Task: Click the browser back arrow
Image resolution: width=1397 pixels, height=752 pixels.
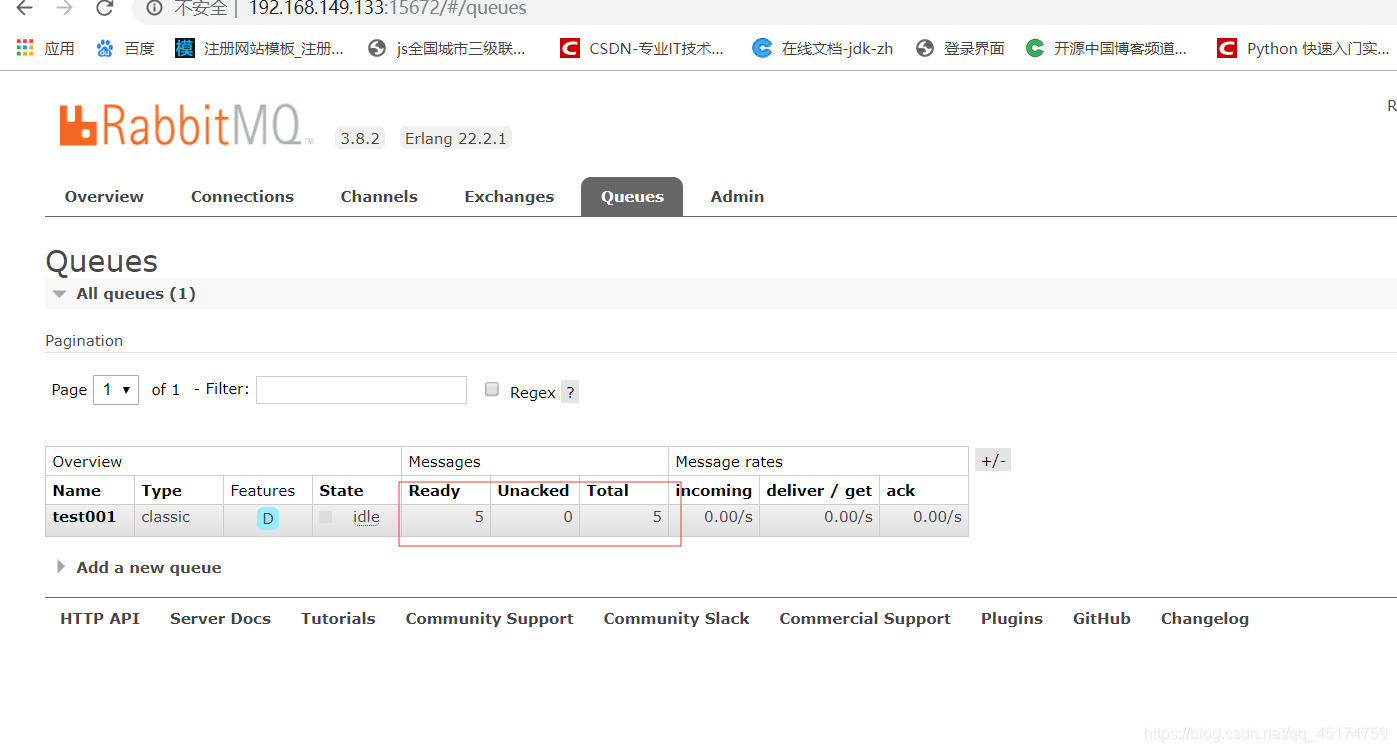Action: [25, 8]
